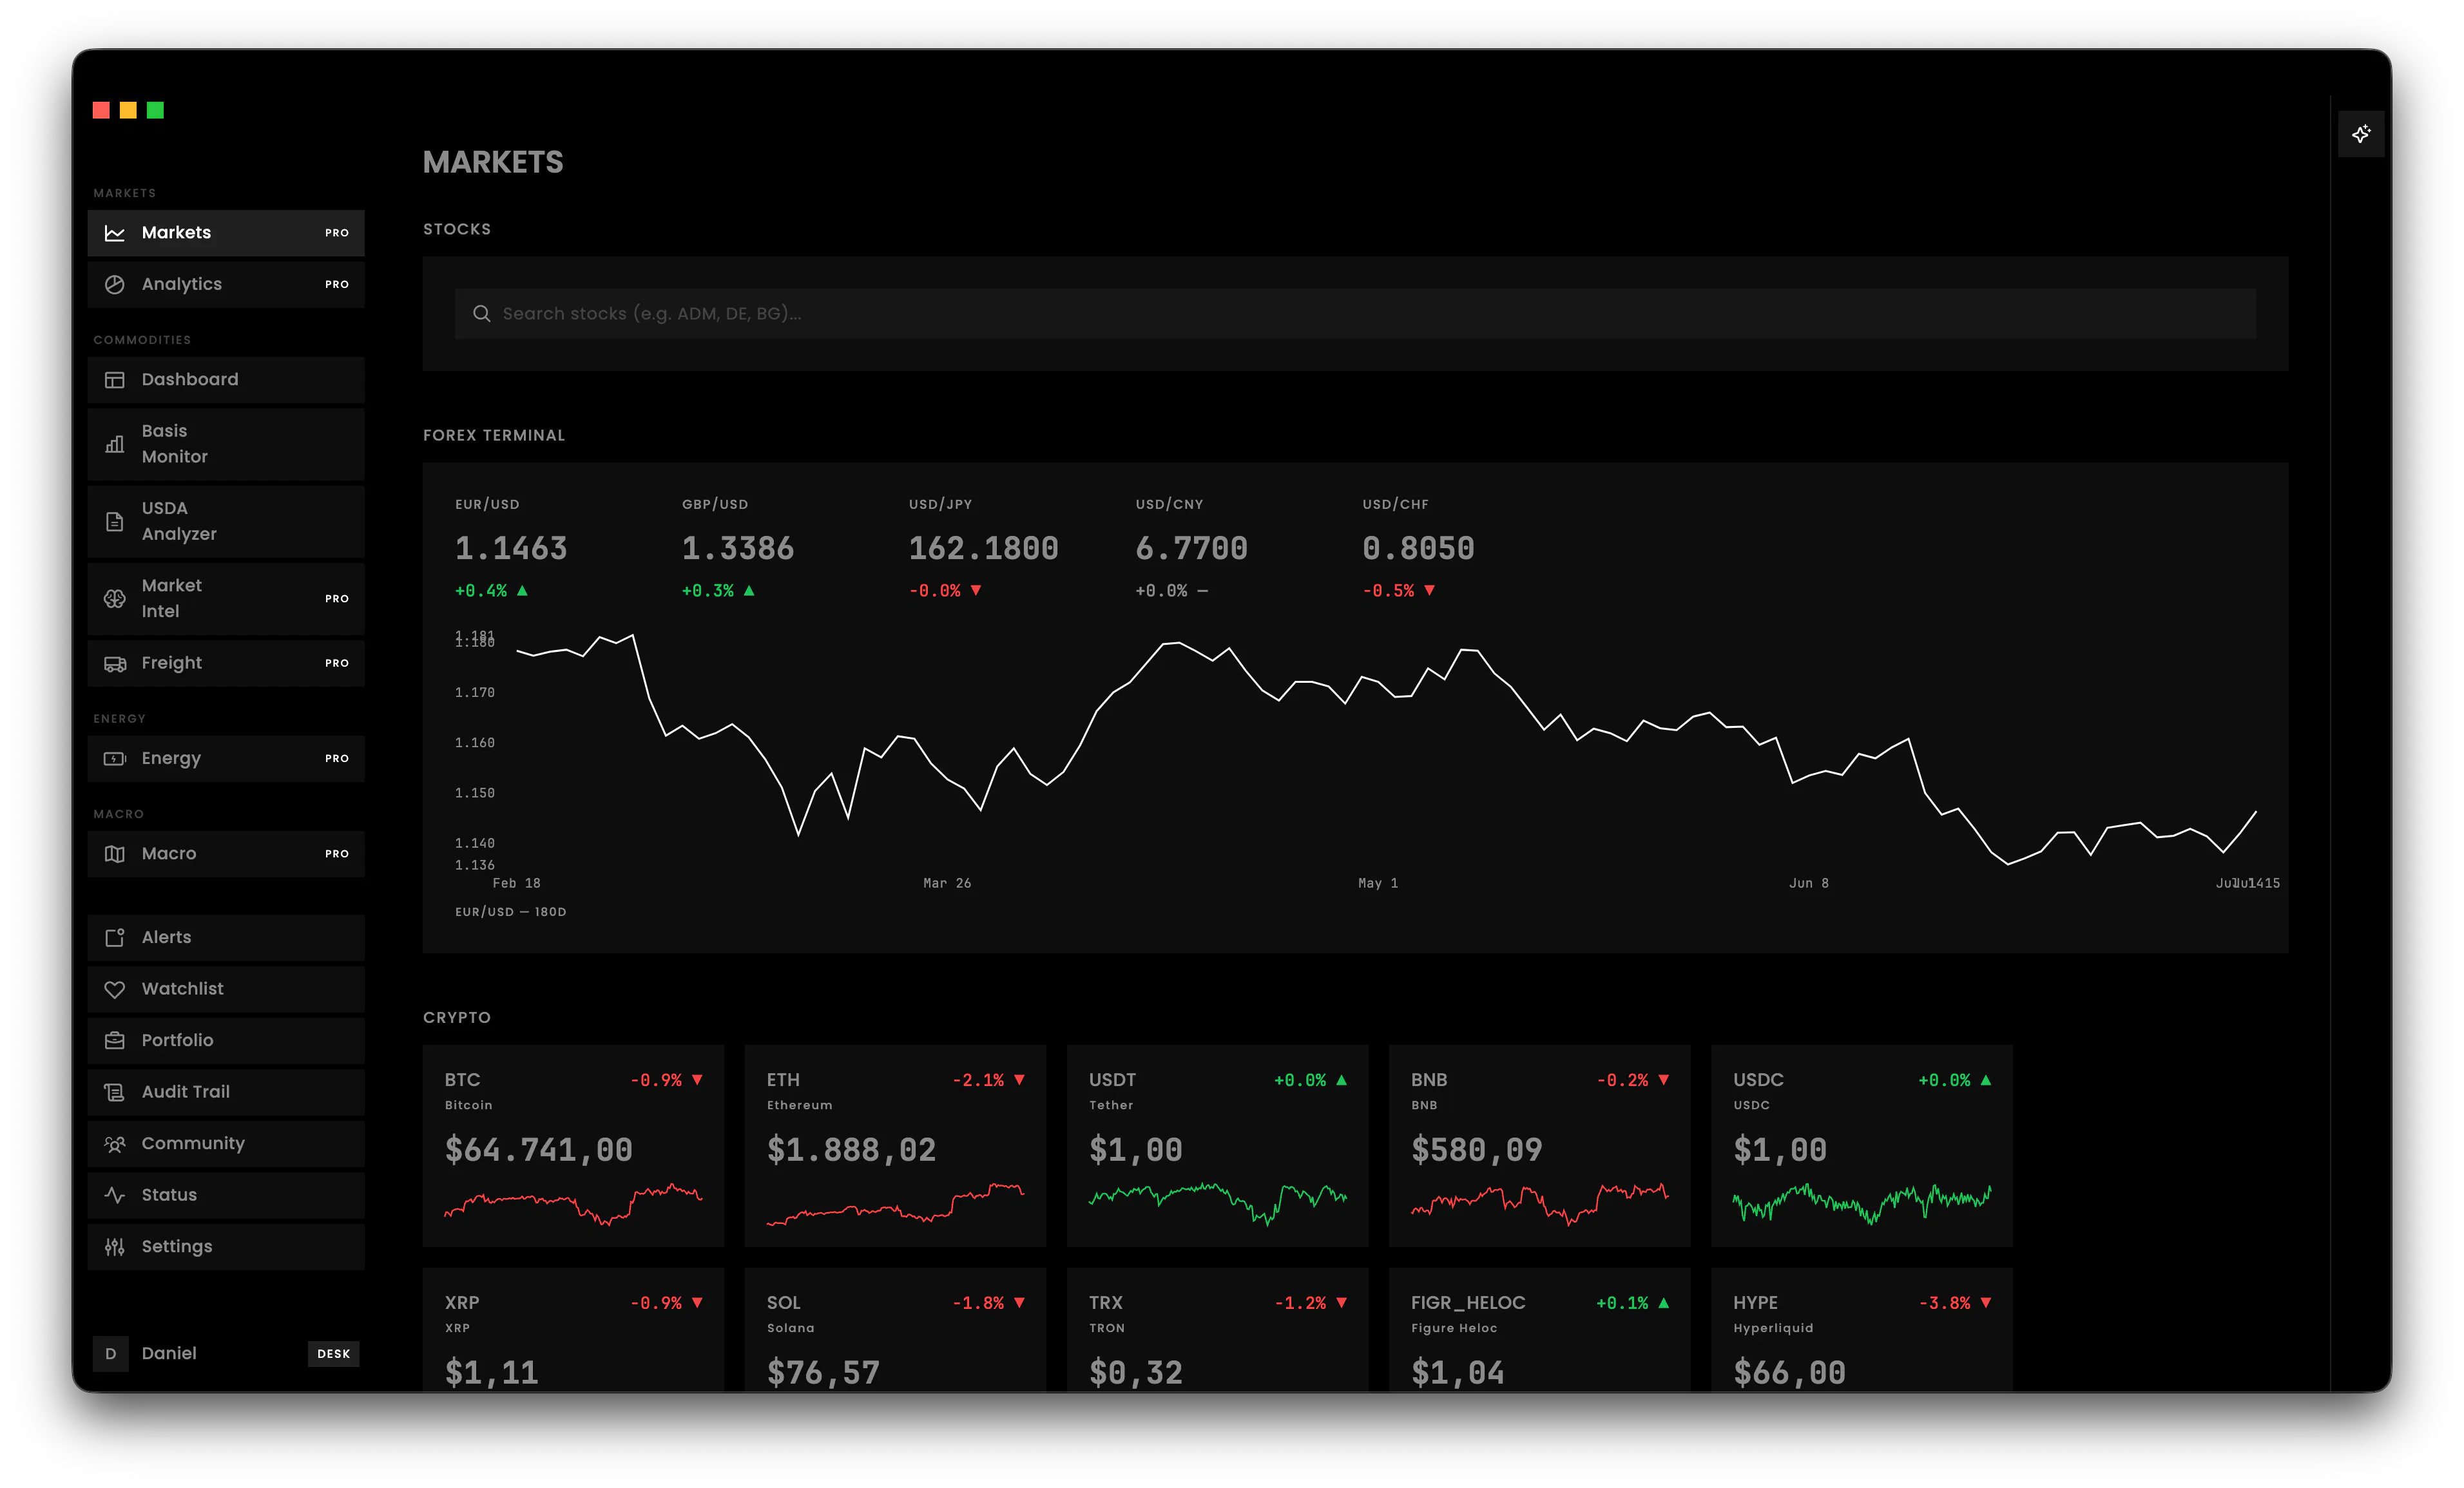2464x1488 pixels.
Task: Click the EUR/USD +0.4% change indicator
Action: (491, 591)
